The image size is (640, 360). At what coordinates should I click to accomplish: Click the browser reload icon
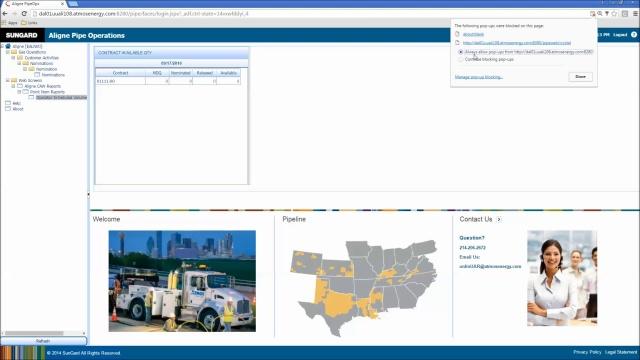(x=24, y=13)
